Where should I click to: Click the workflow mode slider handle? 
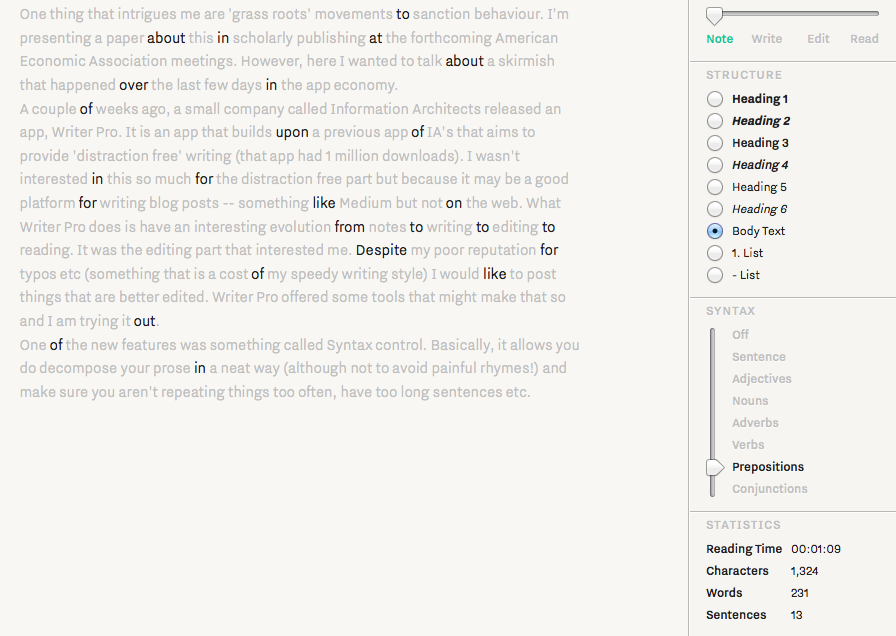[714, 15]
